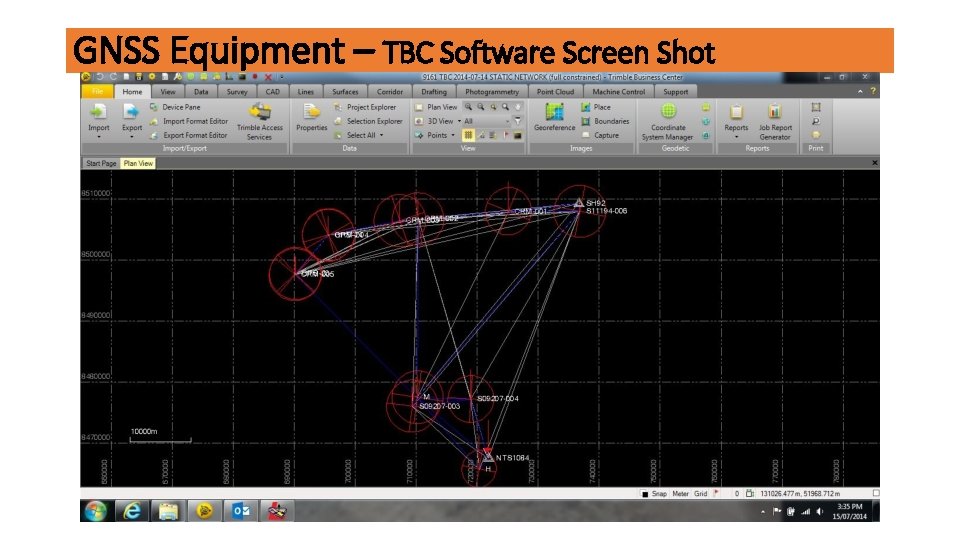This screenshot has height=540, width=960.
Task: Switch to the Surfaces ribbon tab
Action: pos(345,91)
